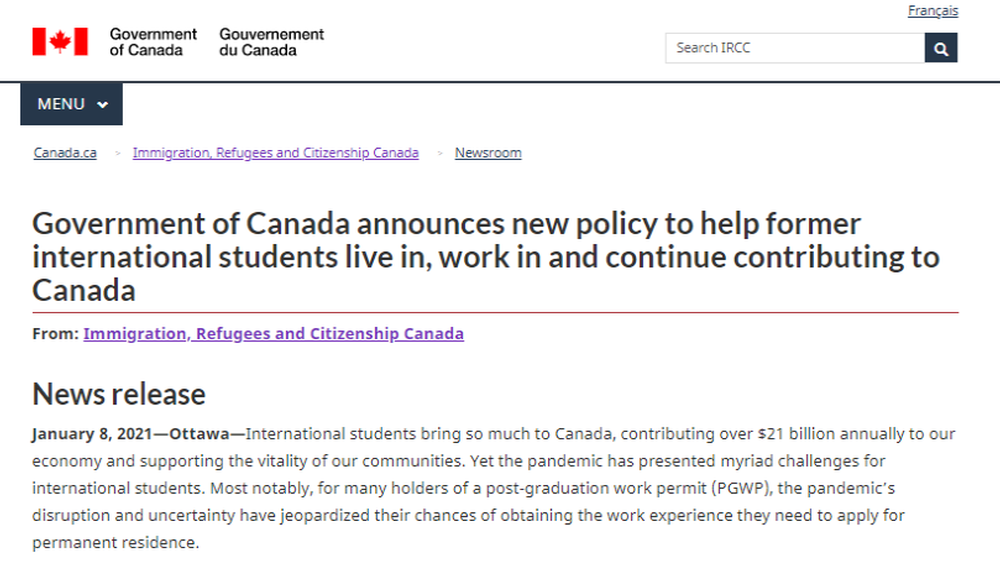The width and height of the screenshot is (1000, 562).
Task: Click the News release heading
Action: 119,394
